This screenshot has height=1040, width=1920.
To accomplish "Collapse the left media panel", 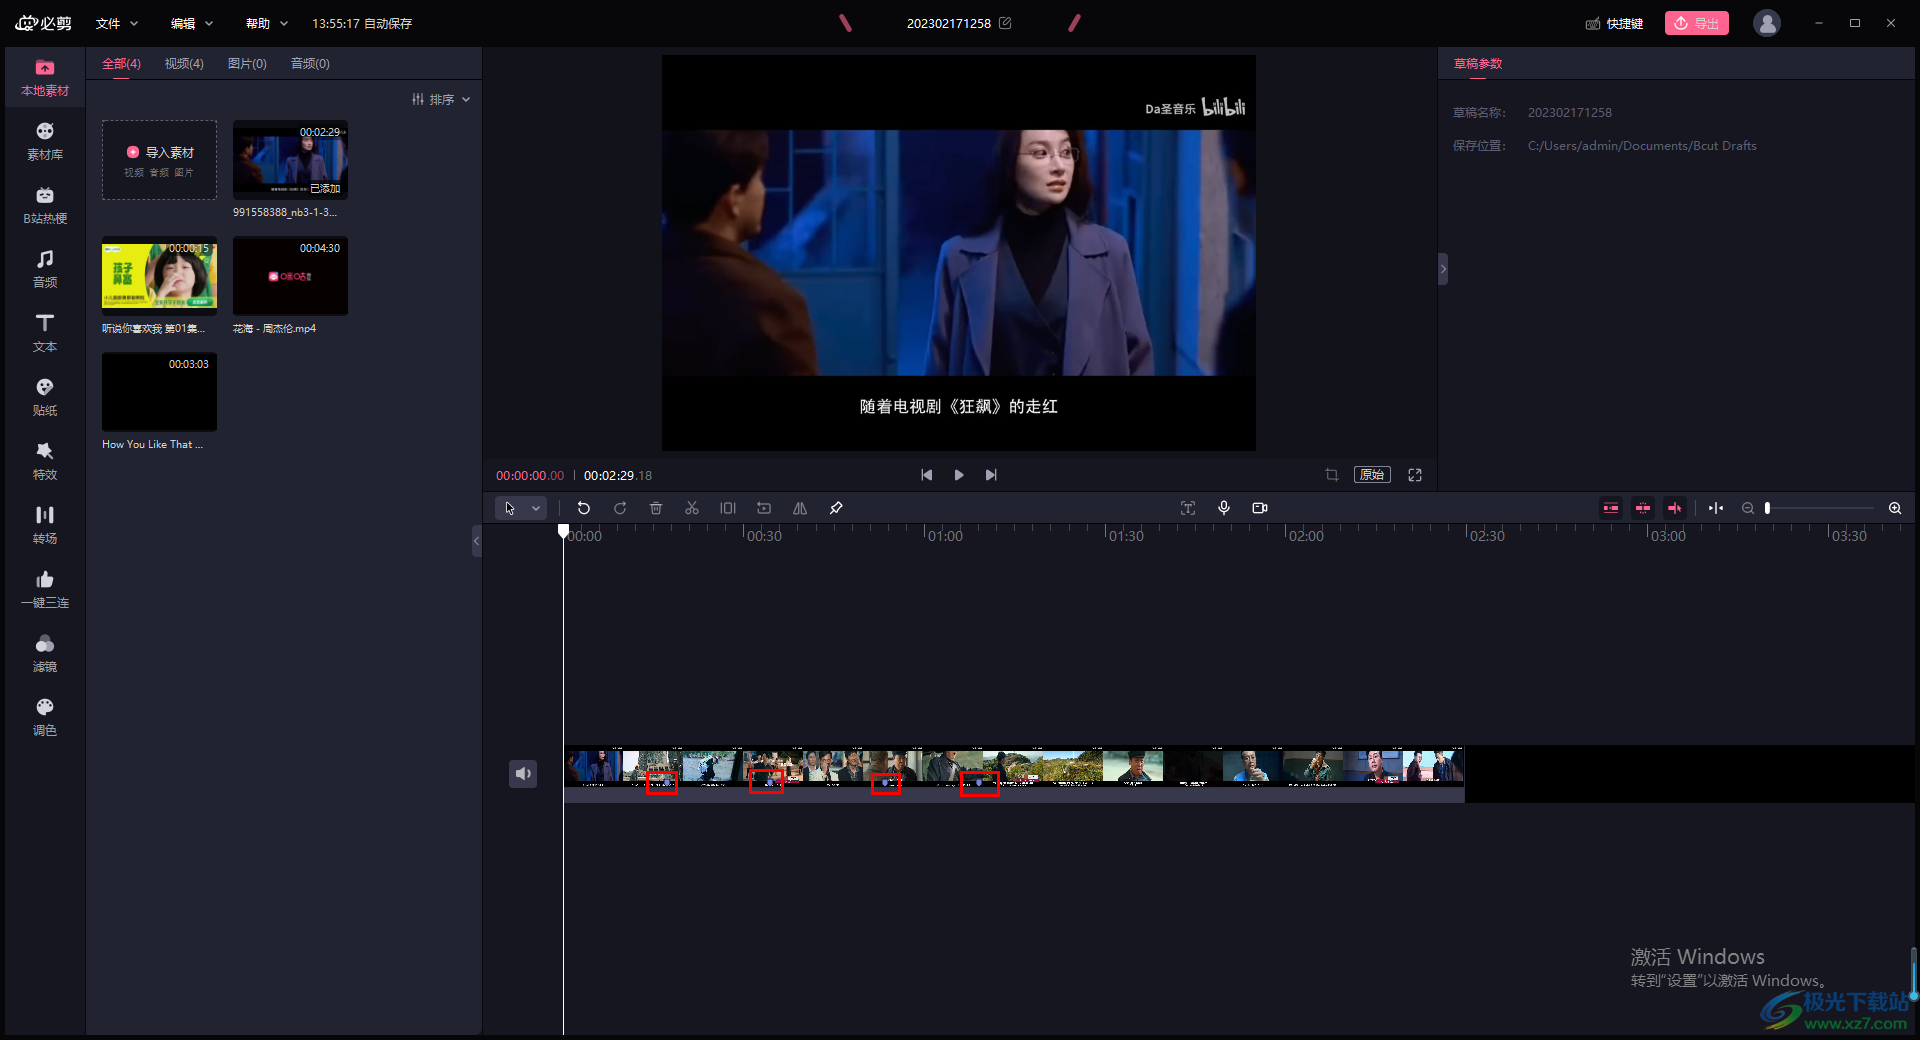I will 477,541.
